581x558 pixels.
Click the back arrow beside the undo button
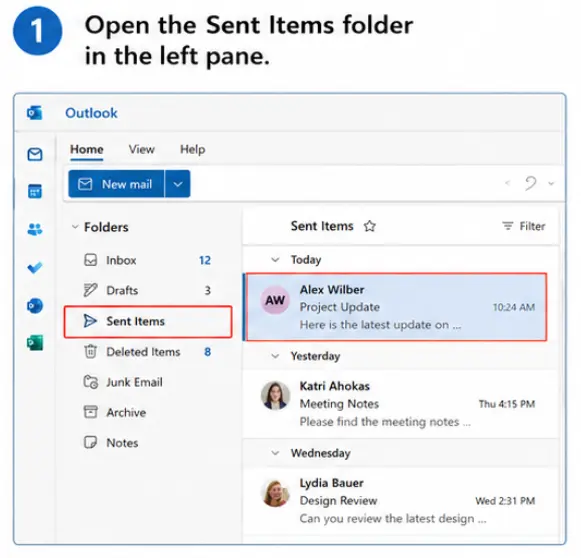tap(508, 183)
